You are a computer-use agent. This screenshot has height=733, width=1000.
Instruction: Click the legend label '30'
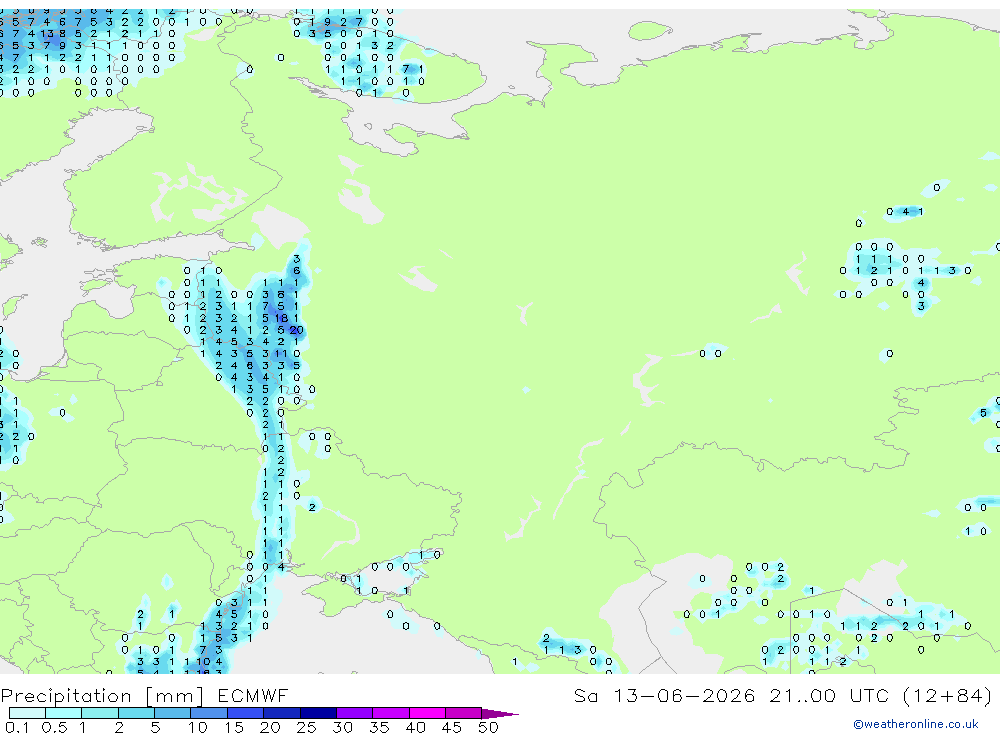point(342,727)
